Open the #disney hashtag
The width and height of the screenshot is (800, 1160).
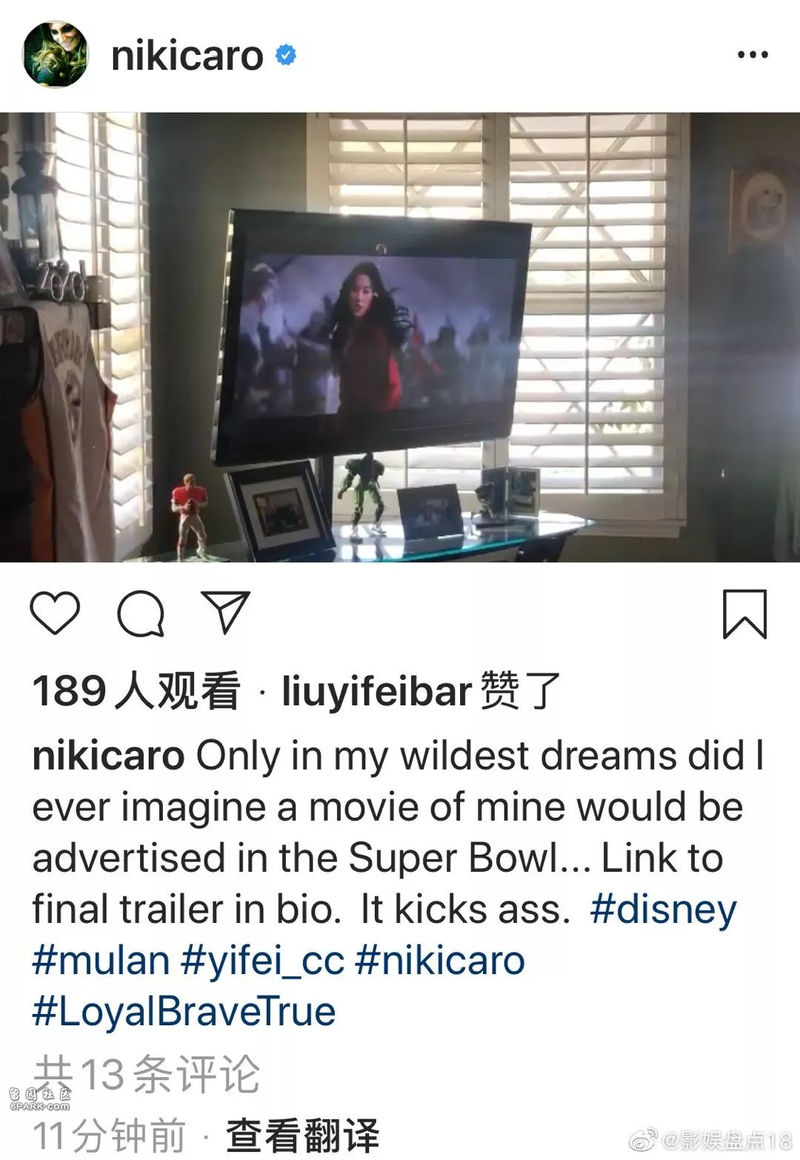click(x=663, y=909)
